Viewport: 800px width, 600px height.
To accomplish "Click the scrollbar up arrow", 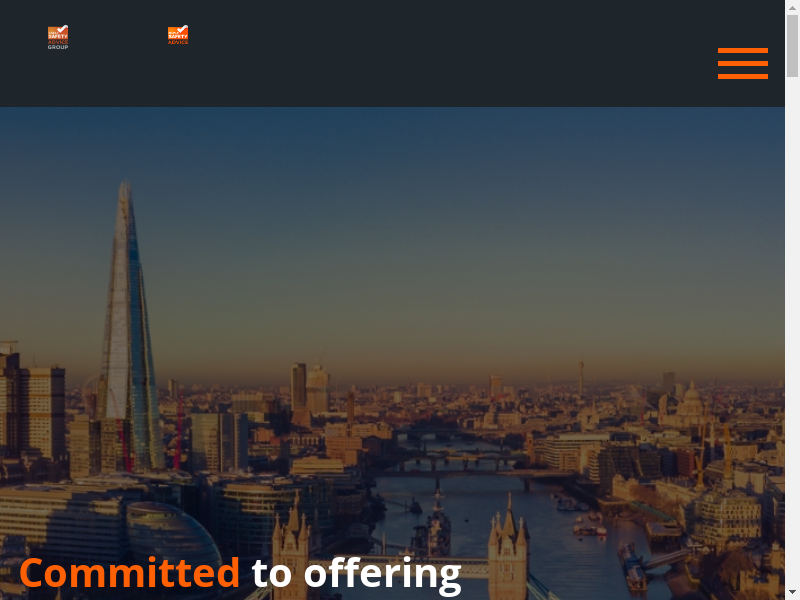I will tap(792, 7).
